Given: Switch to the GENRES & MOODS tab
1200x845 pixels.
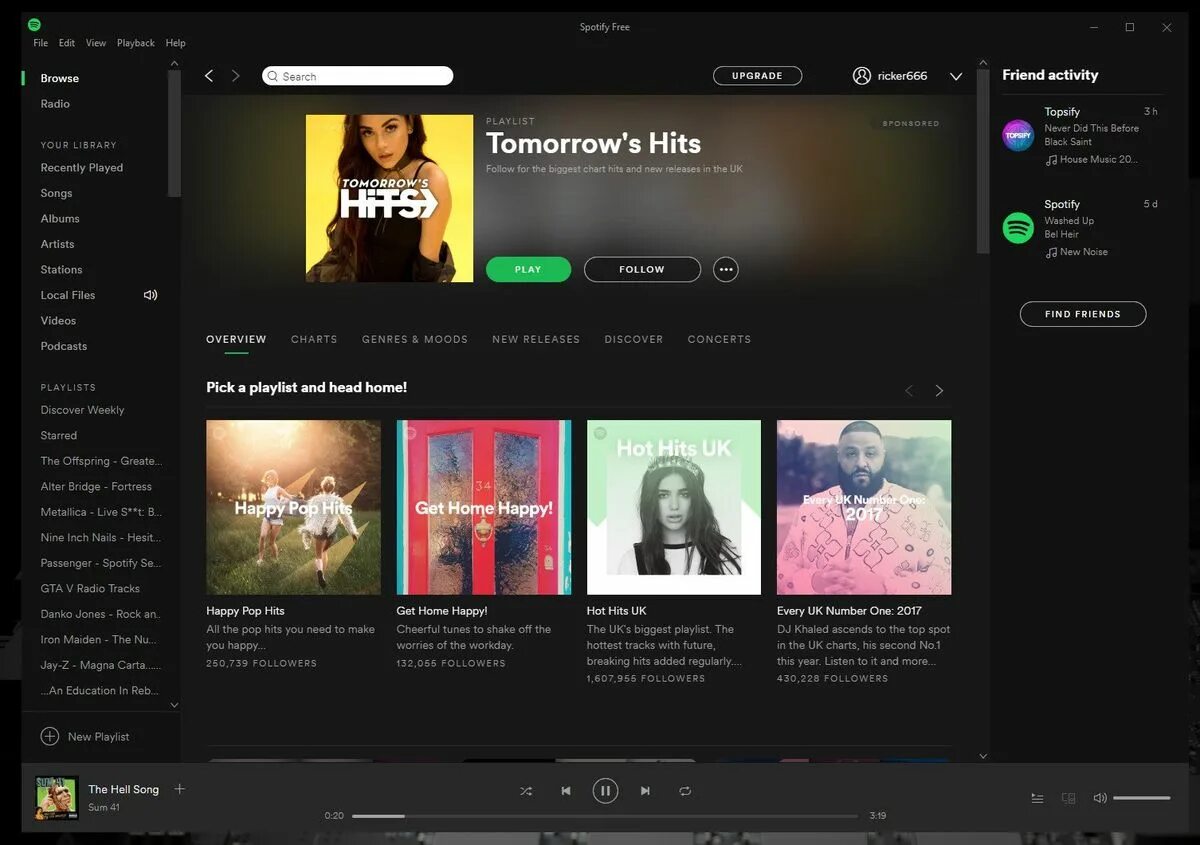Looking at the screenshot, I should tap(415, 339).
